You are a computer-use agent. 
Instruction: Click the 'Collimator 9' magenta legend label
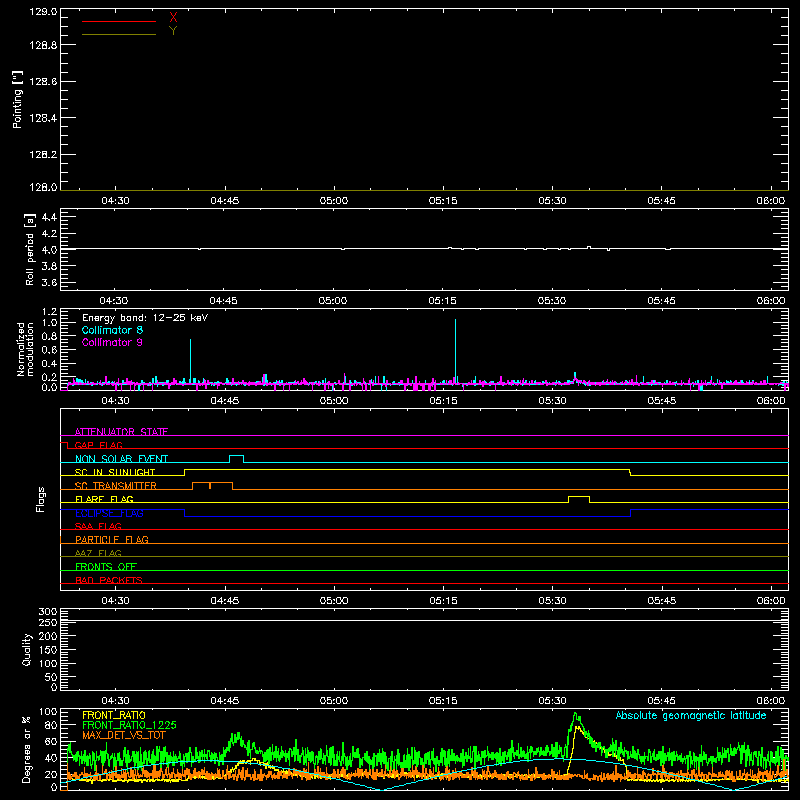click(112, 342)
